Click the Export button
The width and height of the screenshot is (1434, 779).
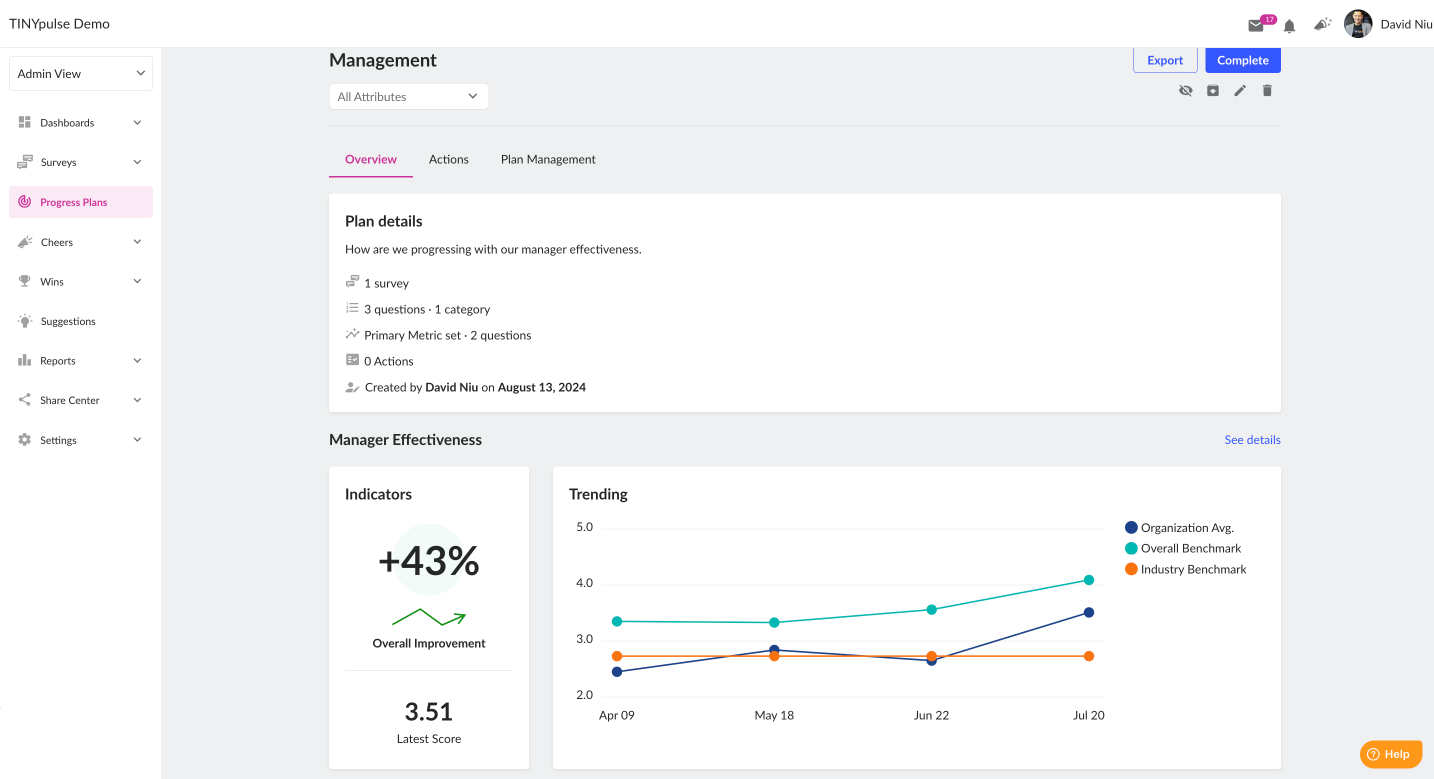tap(1165, 60)
